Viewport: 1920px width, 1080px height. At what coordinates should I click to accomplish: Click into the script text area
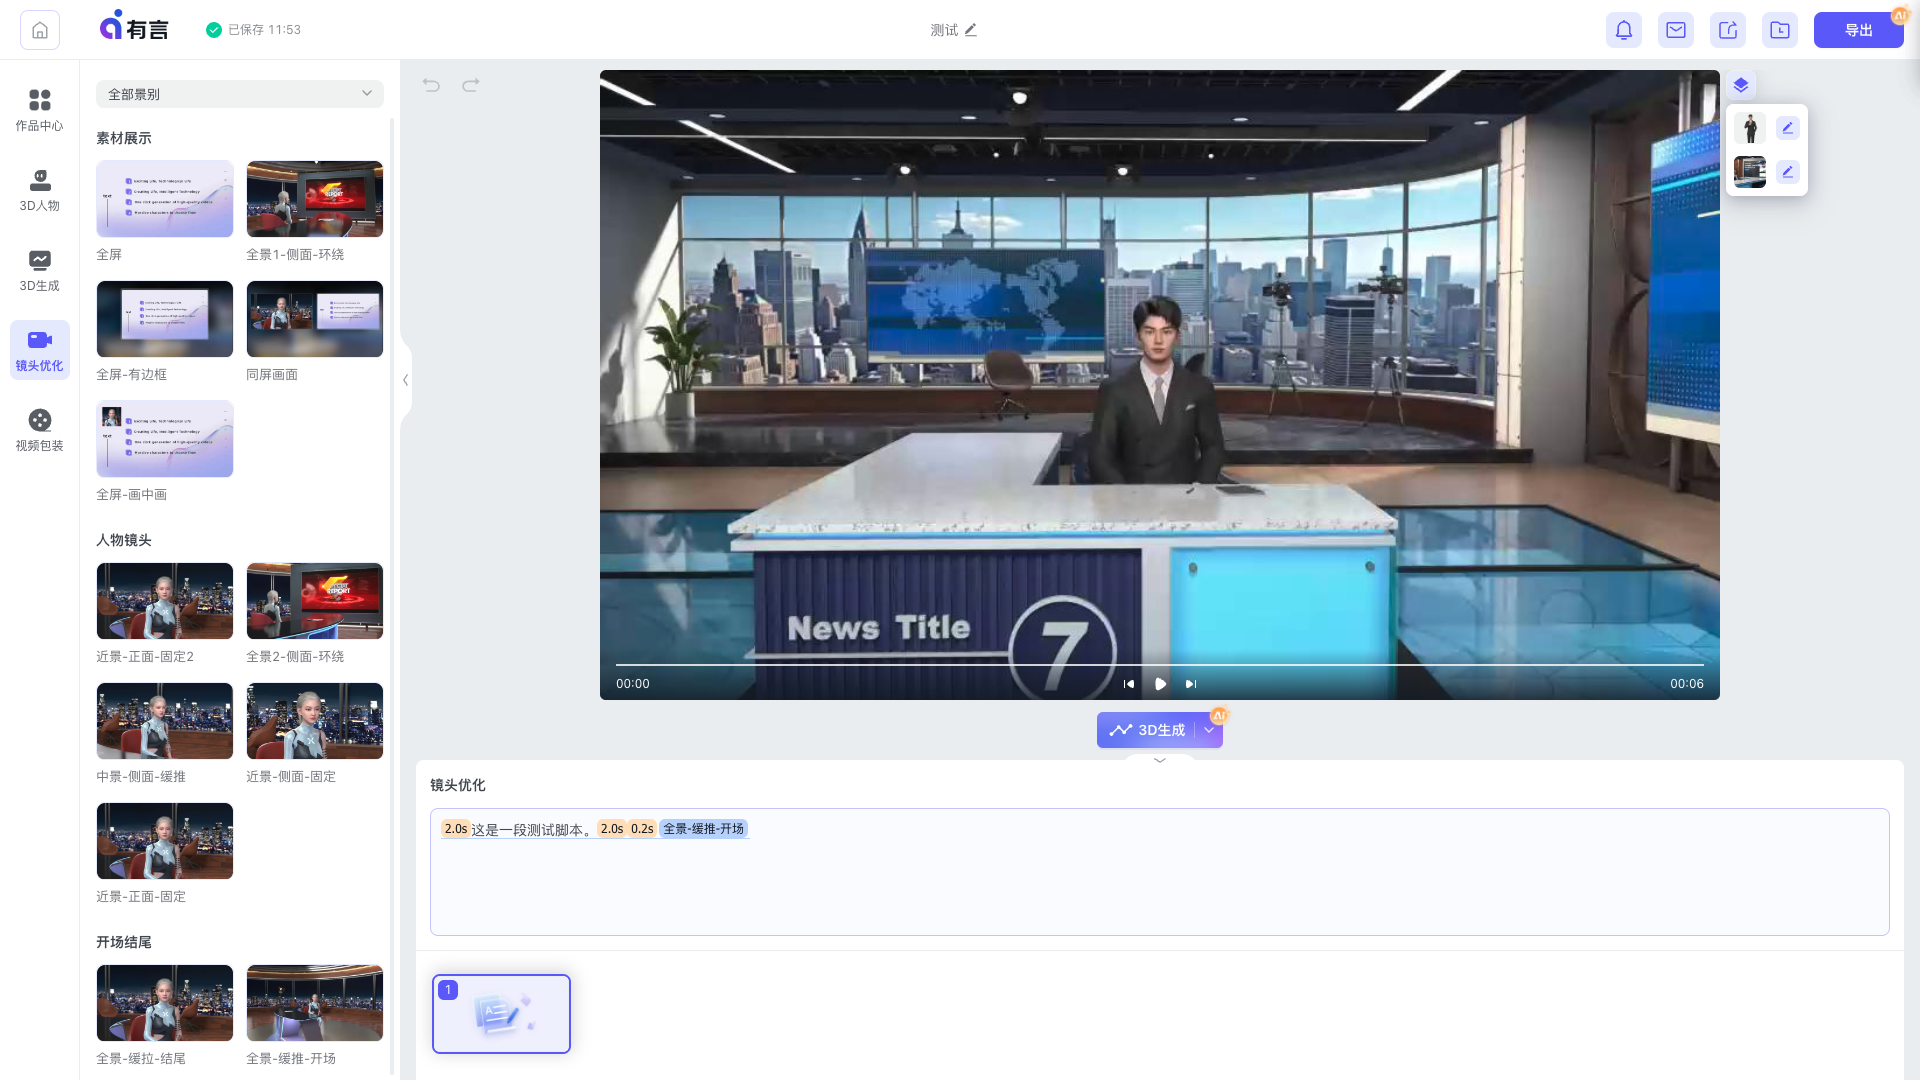coord(1160,872)
